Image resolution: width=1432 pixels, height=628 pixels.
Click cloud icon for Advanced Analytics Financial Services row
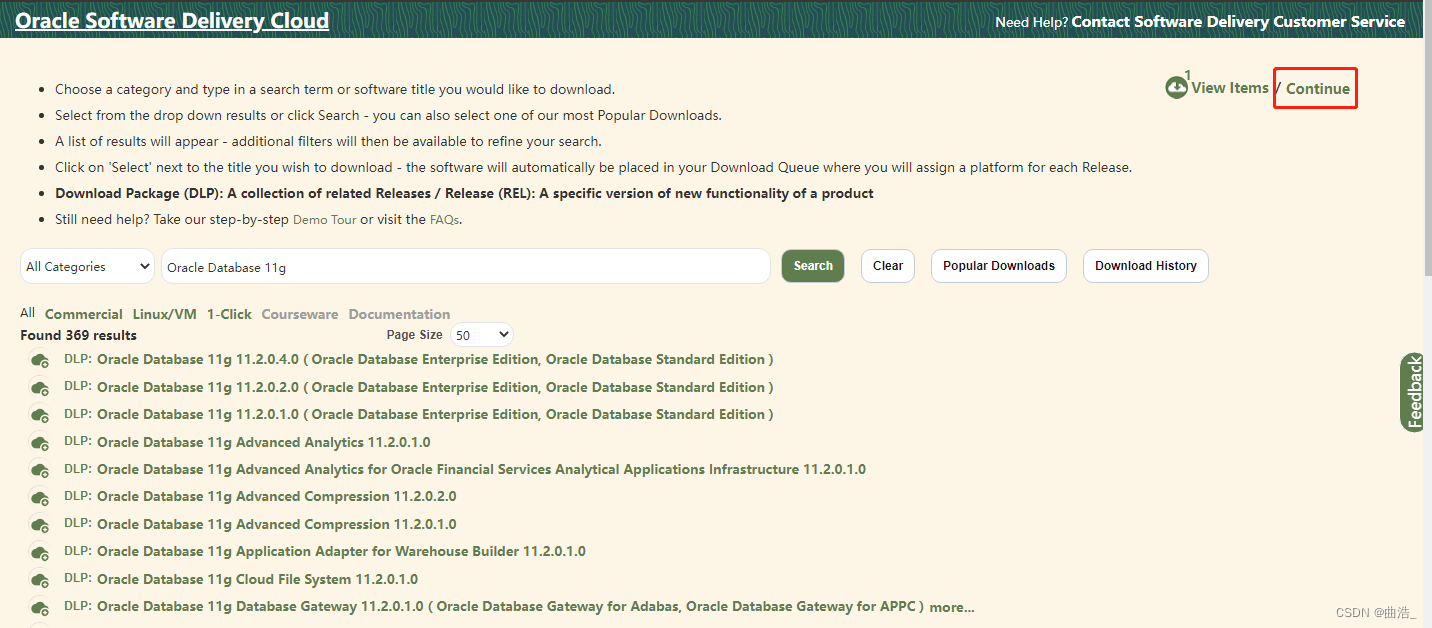[x=40, y=470]
